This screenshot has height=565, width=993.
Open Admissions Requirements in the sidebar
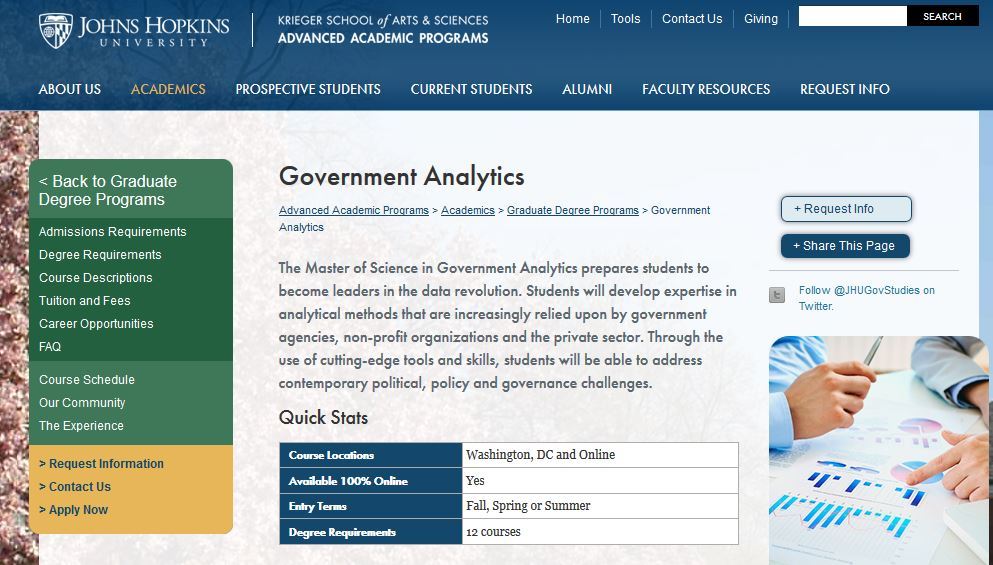click(113, 232)
